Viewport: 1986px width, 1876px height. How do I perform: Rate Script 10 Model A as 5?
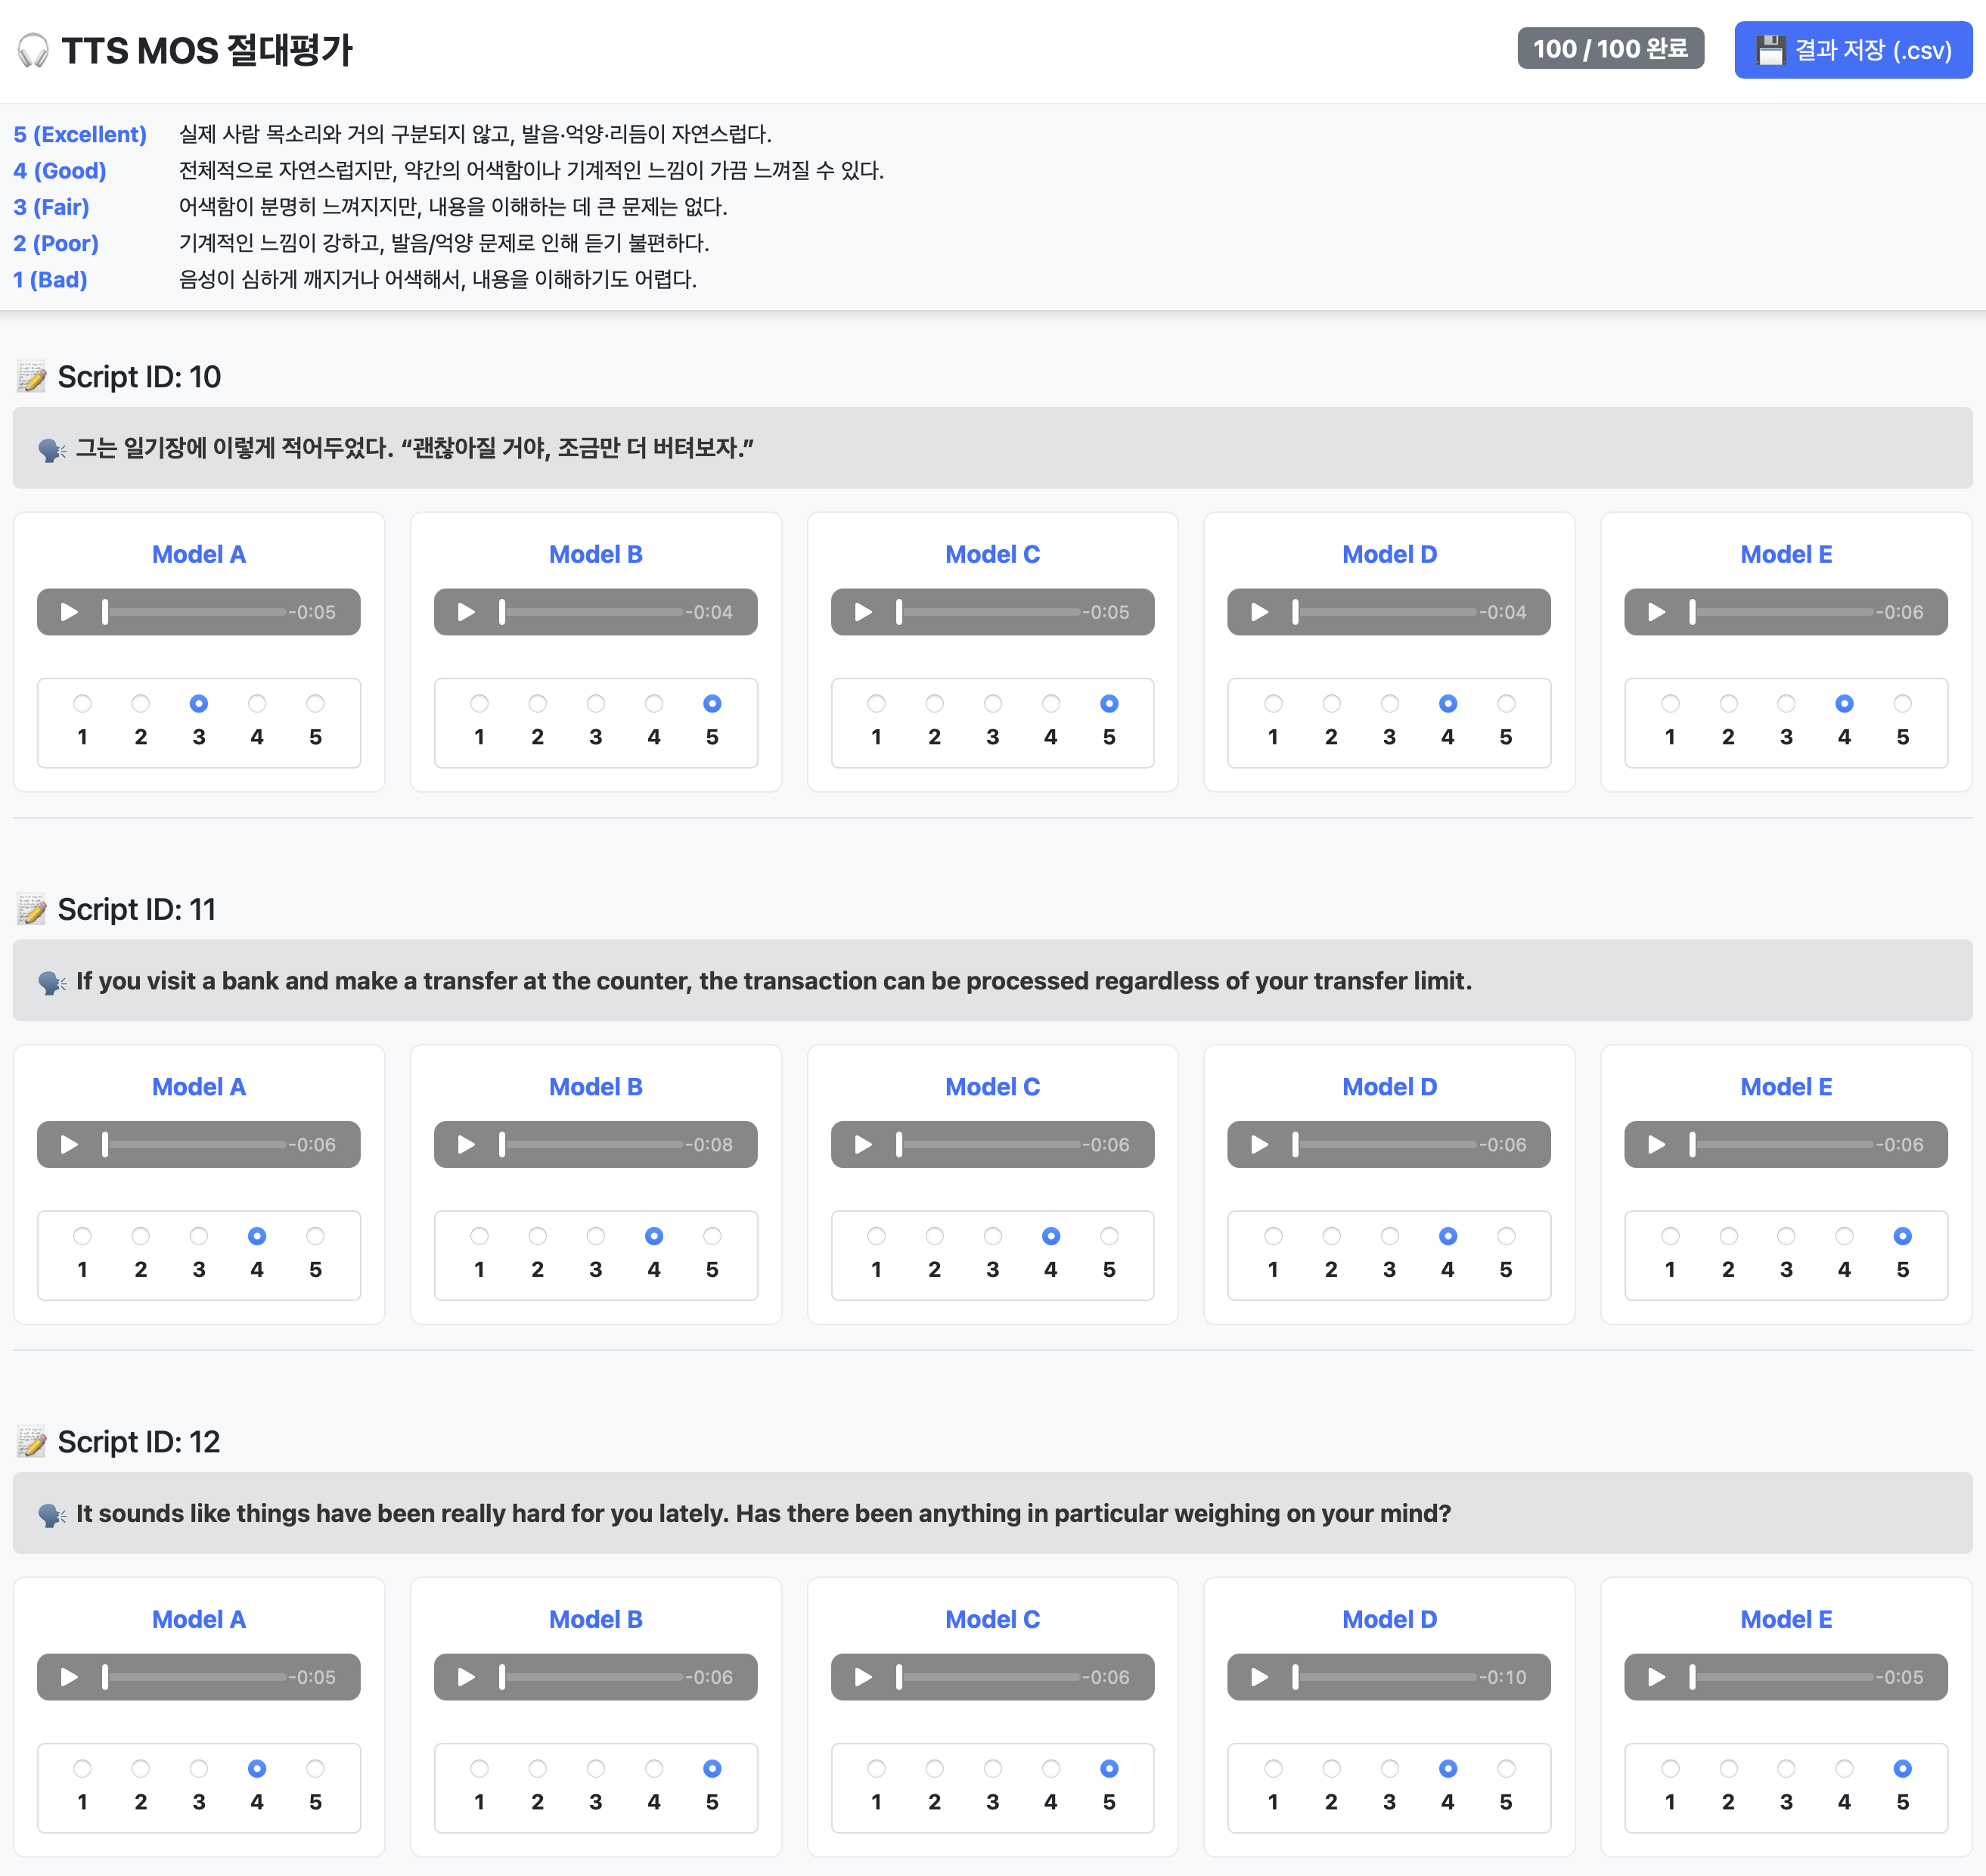pos(315,704)
